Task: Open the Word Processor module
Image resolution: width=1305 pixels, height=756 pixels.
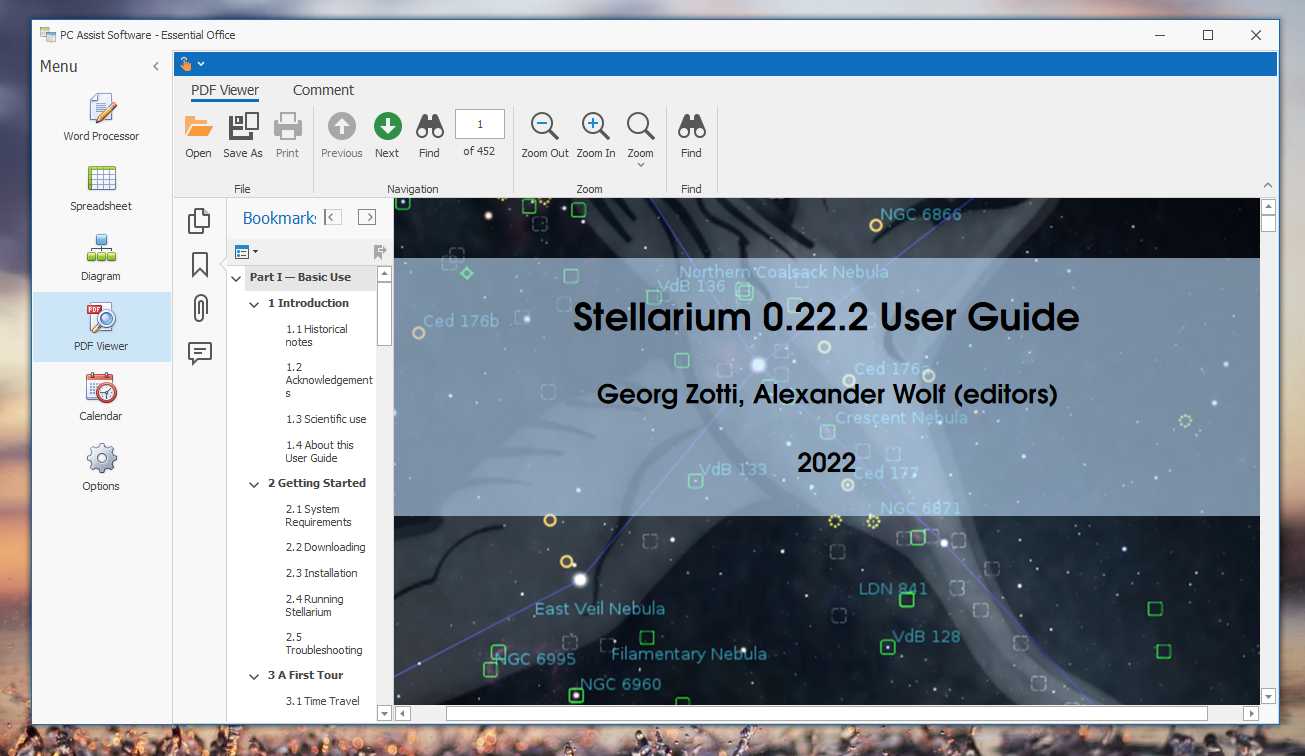Action: click(101, 116)
